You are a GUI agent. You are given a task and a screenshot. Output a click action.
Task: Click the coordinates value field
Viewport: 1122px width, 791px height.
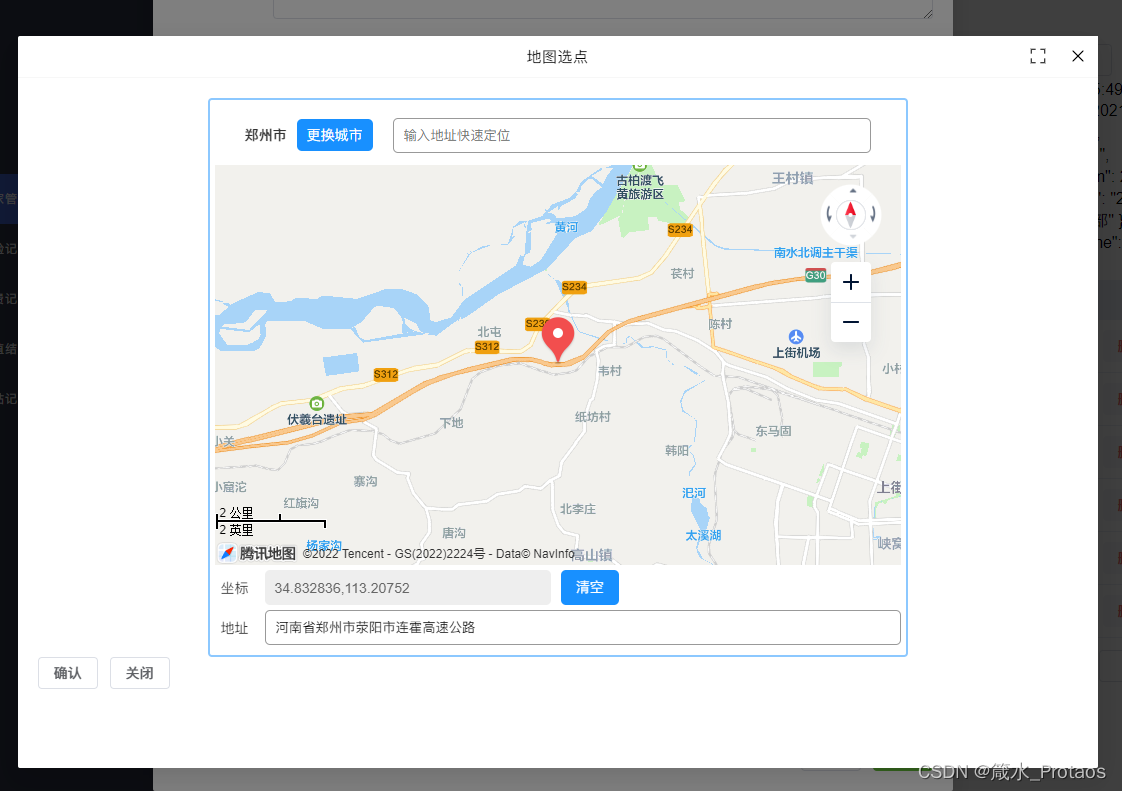(407, 587)
